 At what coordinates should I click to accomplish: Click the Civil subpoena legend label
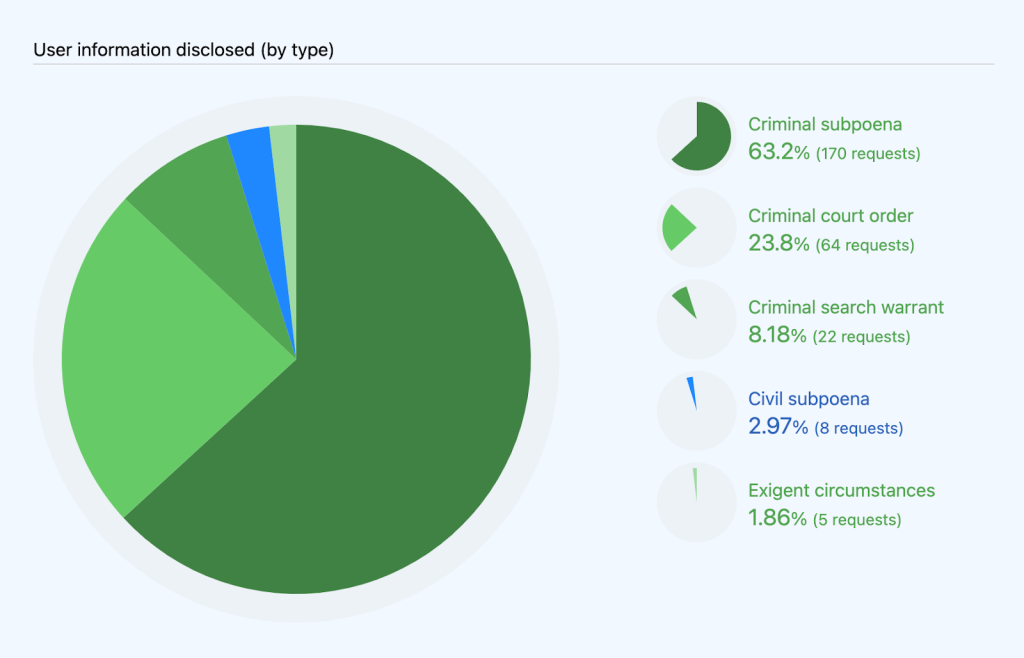[809, 399]
